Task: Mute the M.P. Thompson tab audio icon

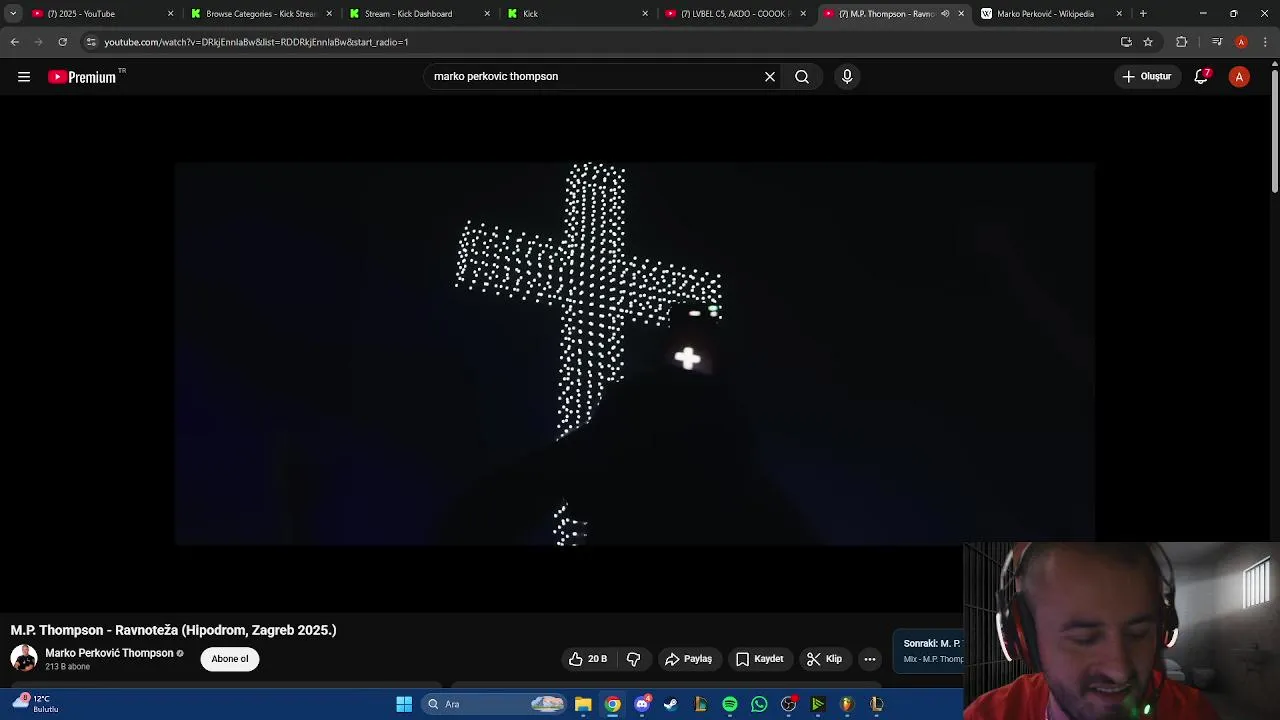Action: [945, 14]
